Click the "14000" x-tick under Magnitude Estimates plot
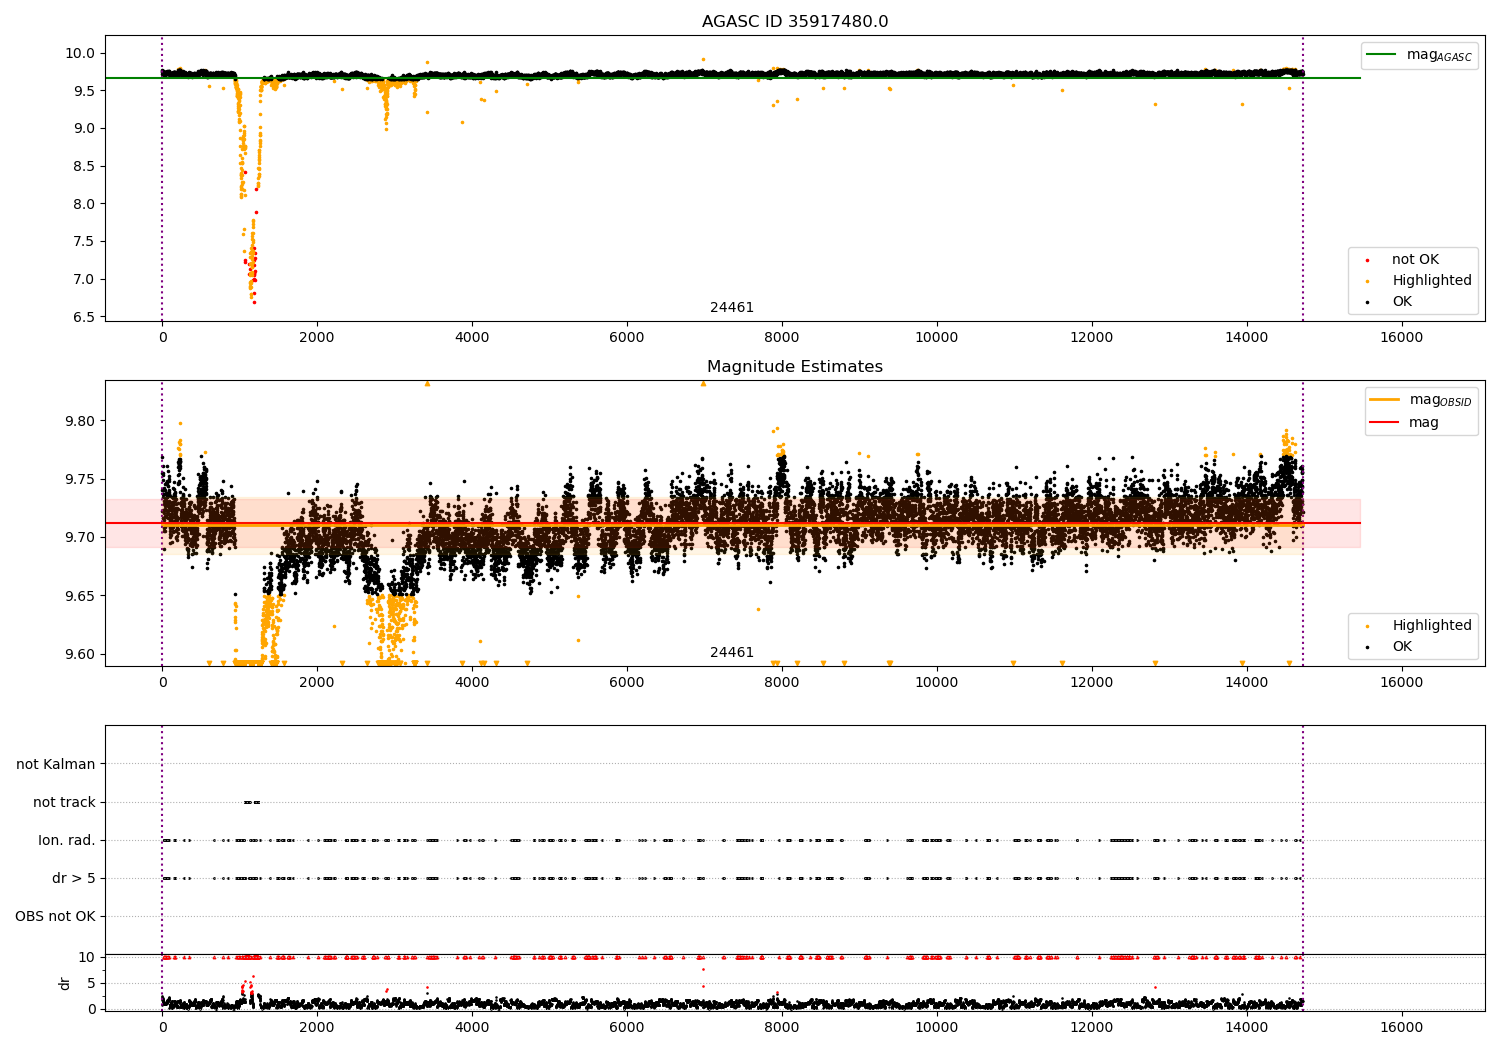1500x1050 pixels. click(x=1246, y=683)
